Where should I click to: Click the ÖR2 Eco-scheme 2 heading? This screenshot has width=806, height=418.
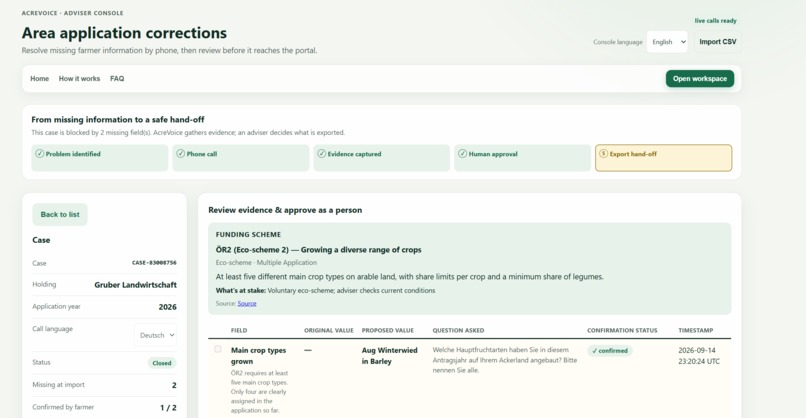tap(318, 250)
